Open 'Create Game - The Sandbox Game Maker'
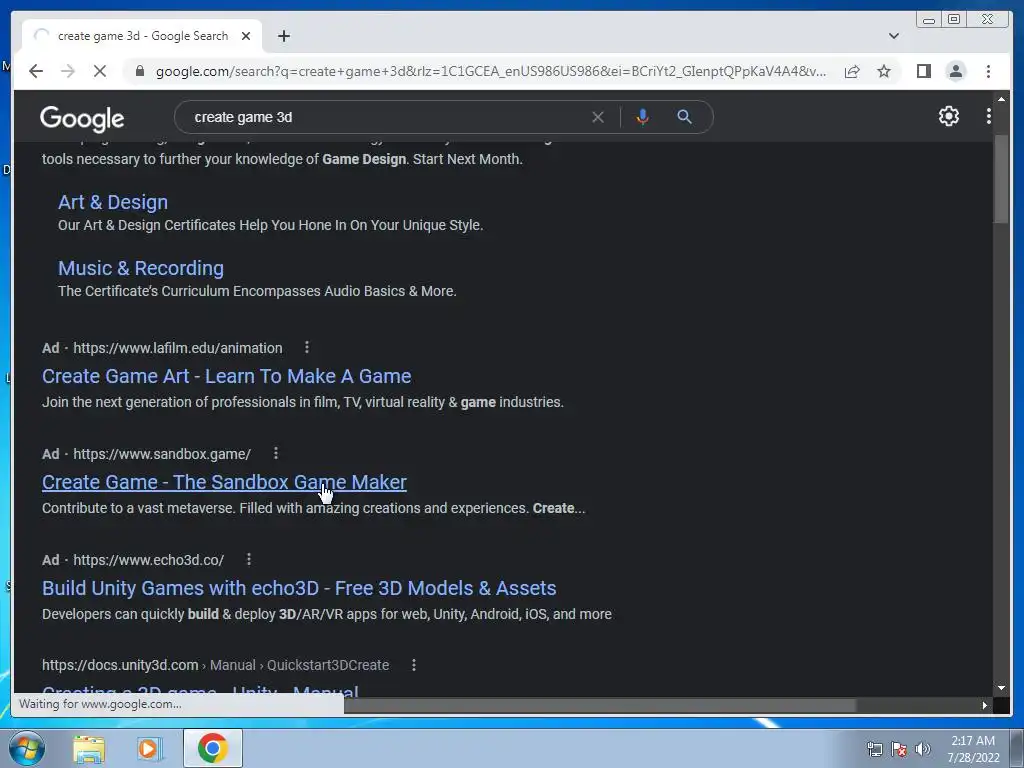 coord(224,482)
